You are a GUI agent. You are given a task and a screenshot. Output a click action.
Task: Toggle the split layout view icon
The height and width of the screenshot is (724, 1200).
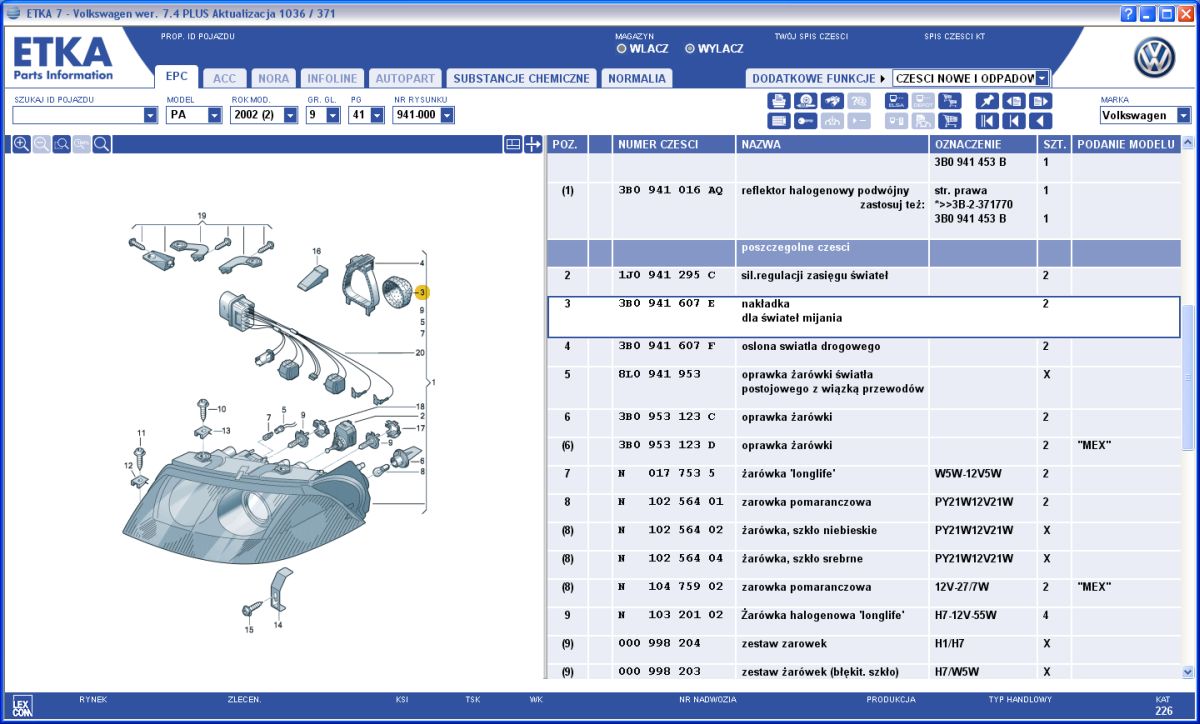pos(513,144)
